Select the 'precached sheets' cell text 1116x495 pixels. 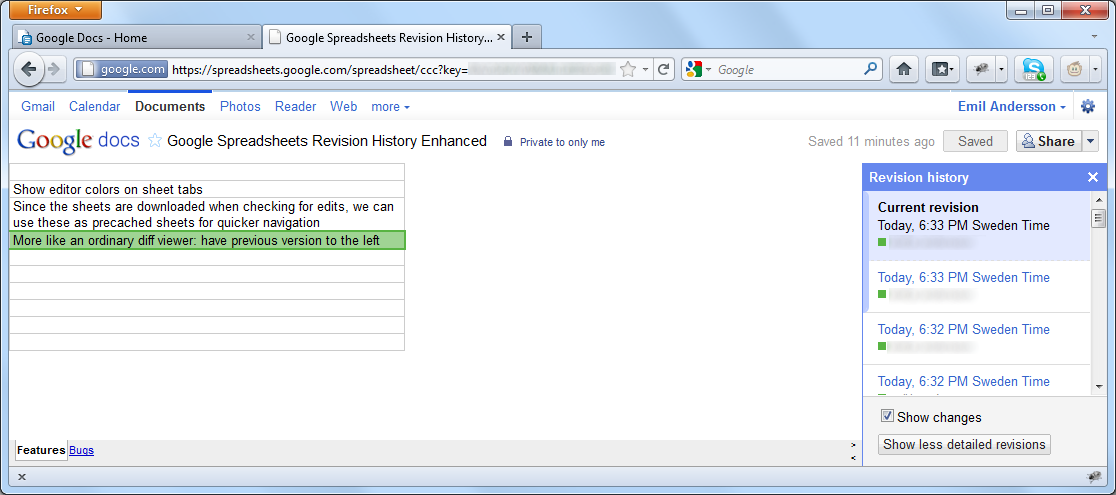pyautogui.click(x=207, y=214)
